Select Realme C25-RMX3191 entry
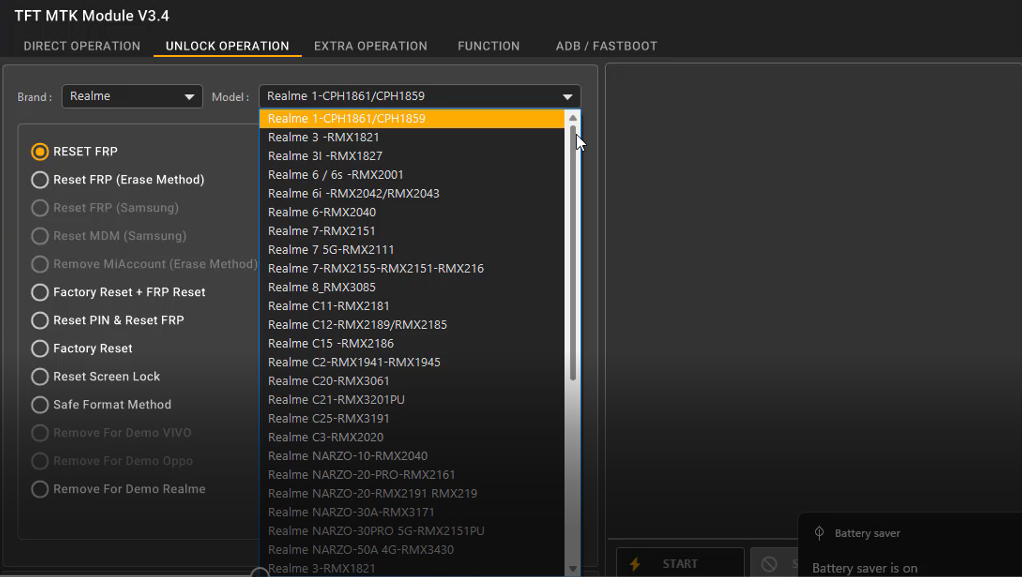 [412, 419]
